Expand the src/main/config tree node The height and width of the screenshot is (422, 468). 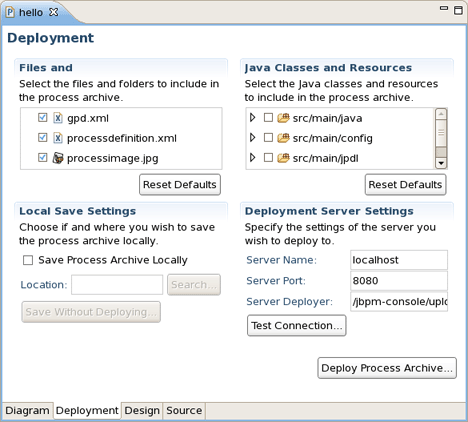pos(253,138)
